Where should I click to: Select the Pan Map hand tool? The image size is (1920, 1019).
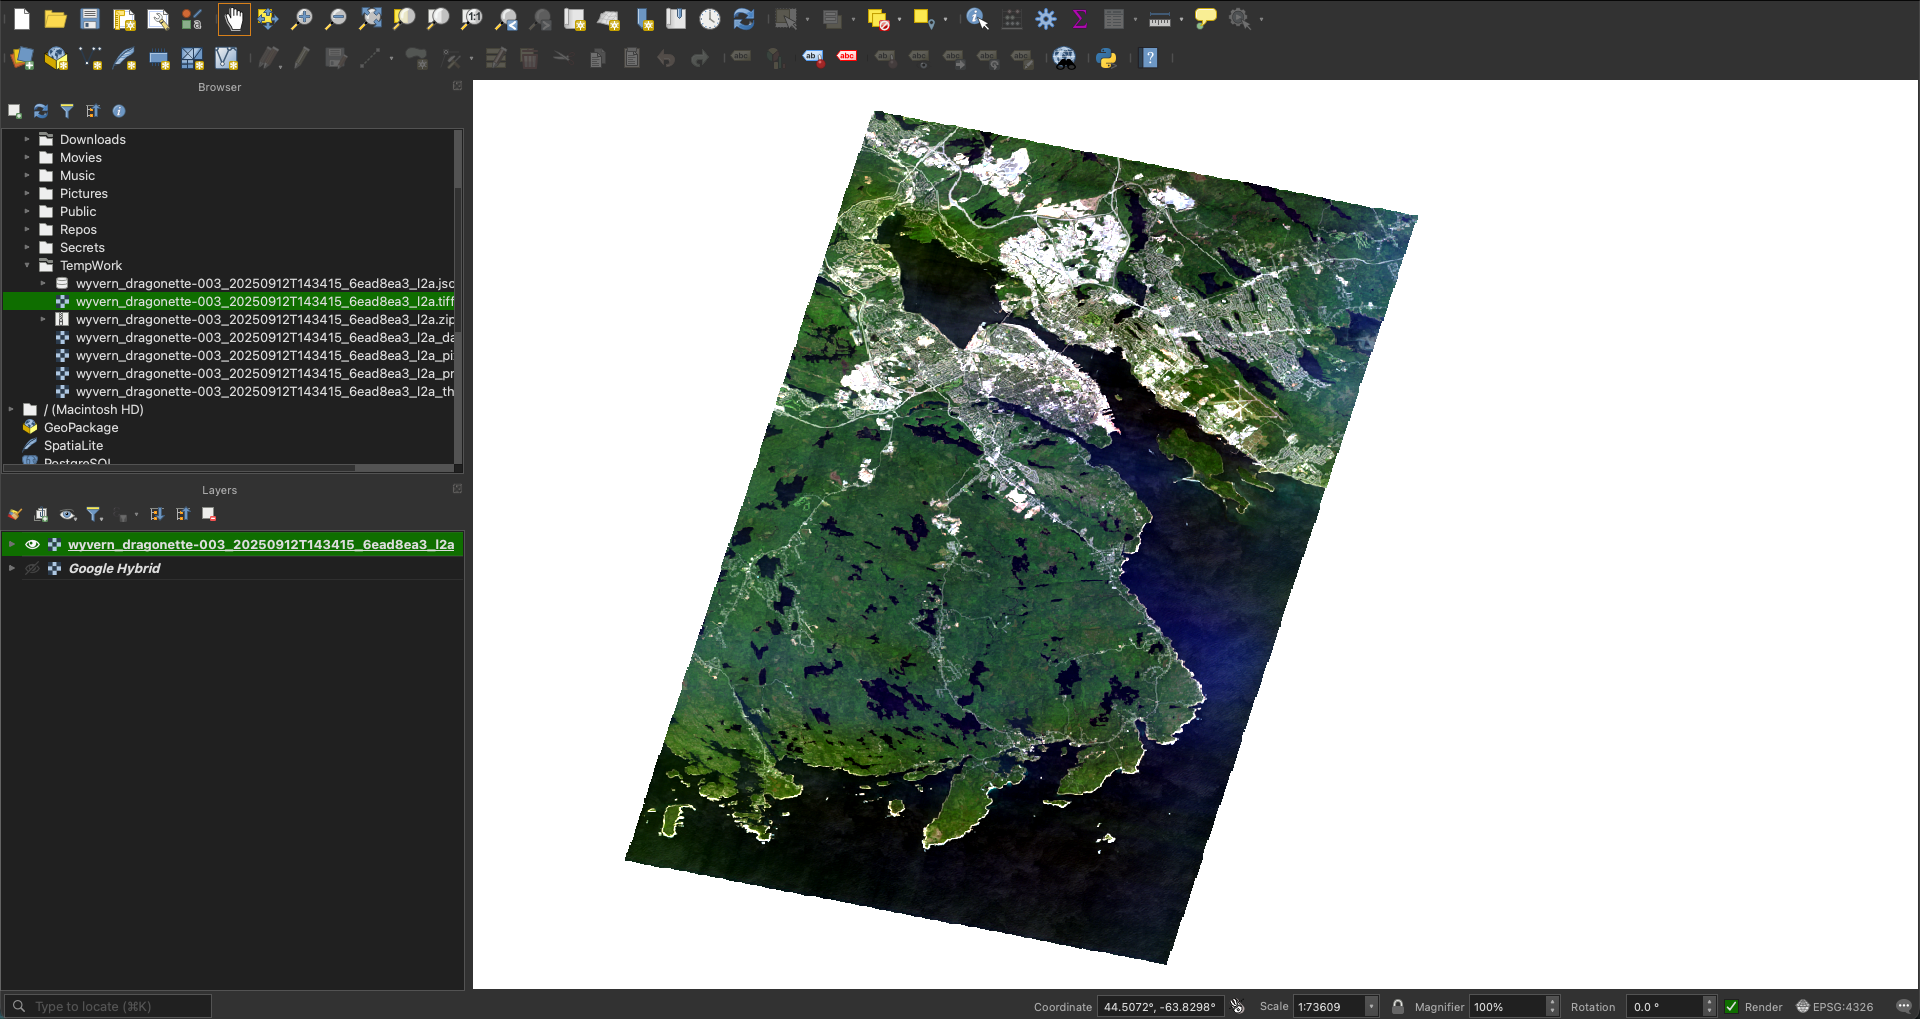tap(234, 19)
